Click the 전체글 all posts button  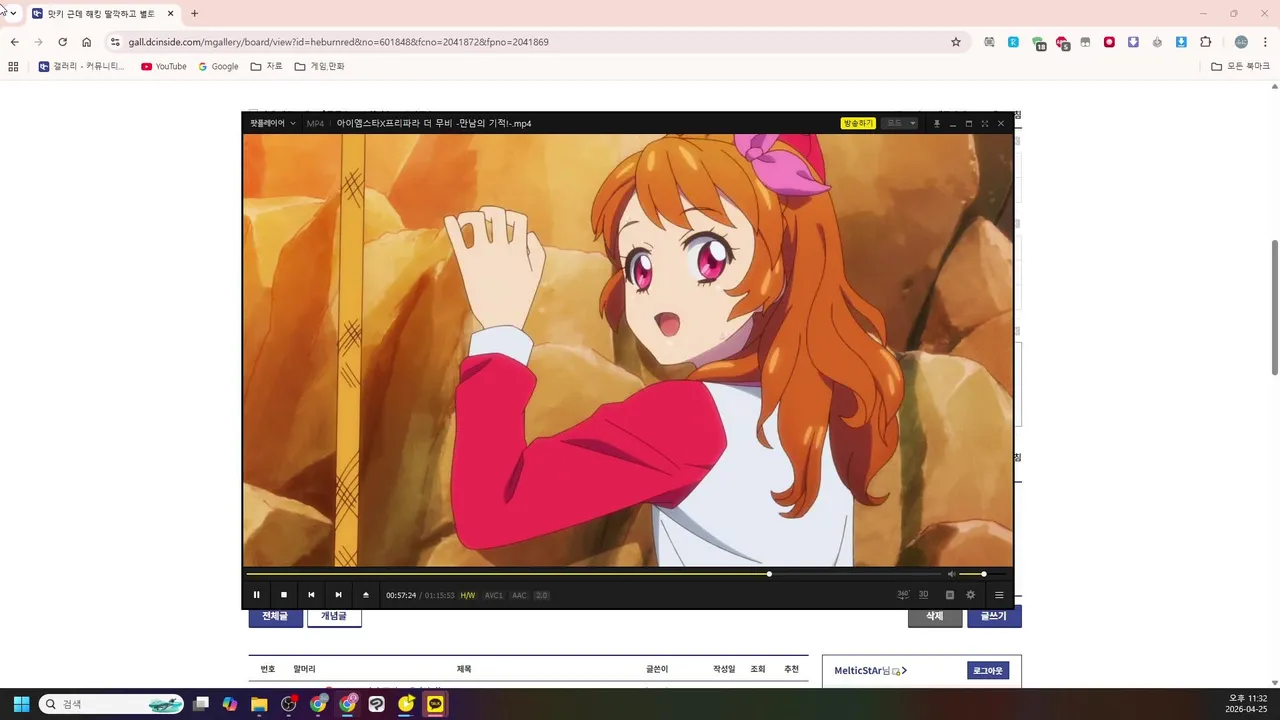pos(275,616)
